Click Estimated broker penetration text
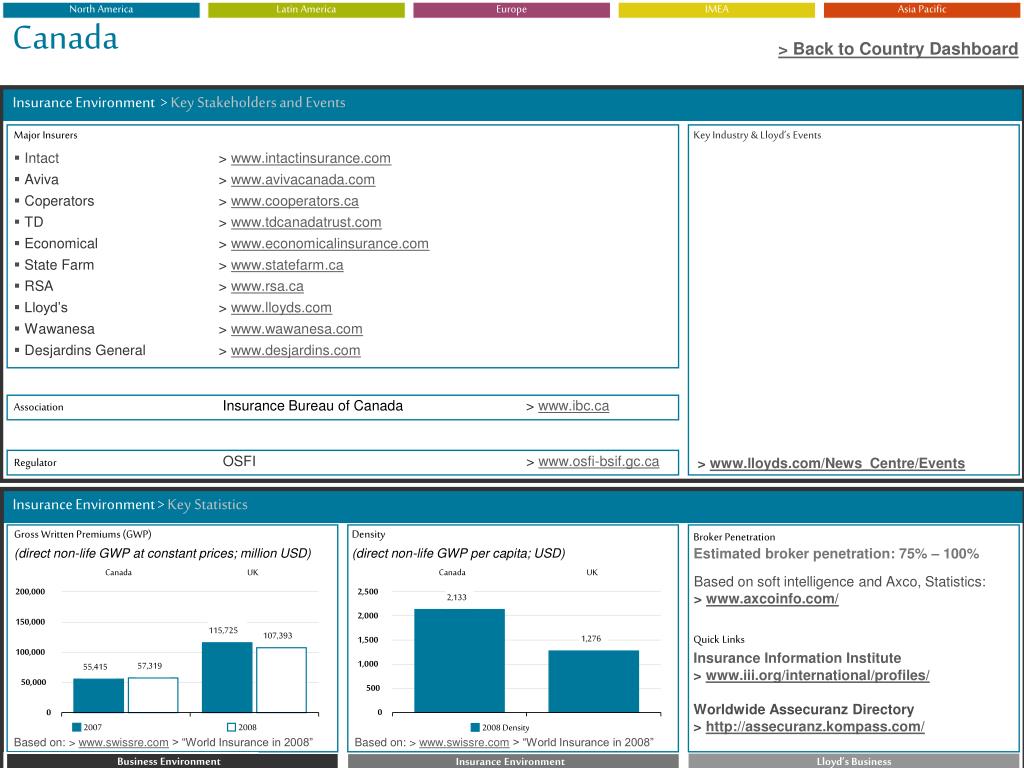The height and width of the screenshot is (768, 1024). (x=836, y=554)
